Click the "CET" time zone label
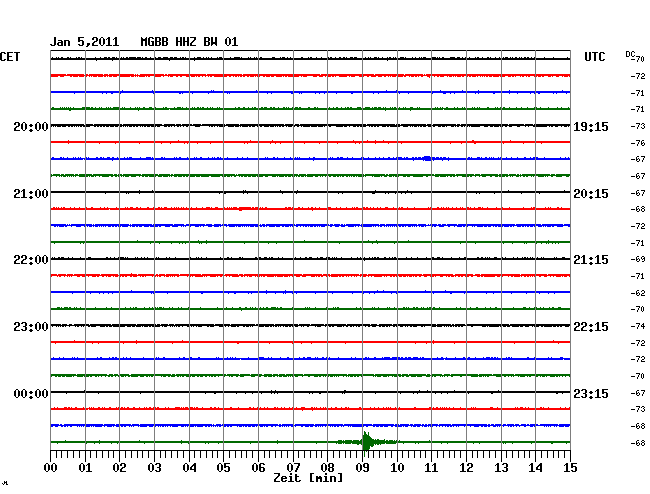 pos(10,57)
